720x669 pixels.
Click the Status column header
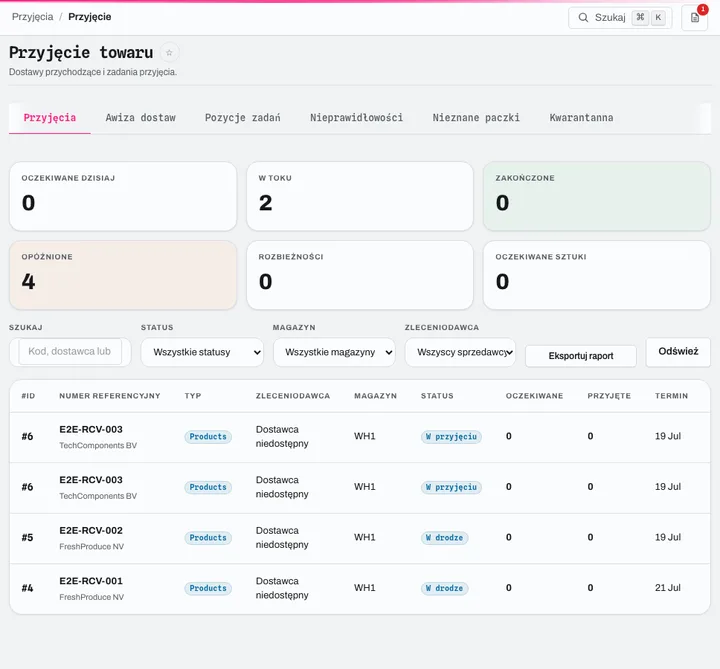pos(437,396)
